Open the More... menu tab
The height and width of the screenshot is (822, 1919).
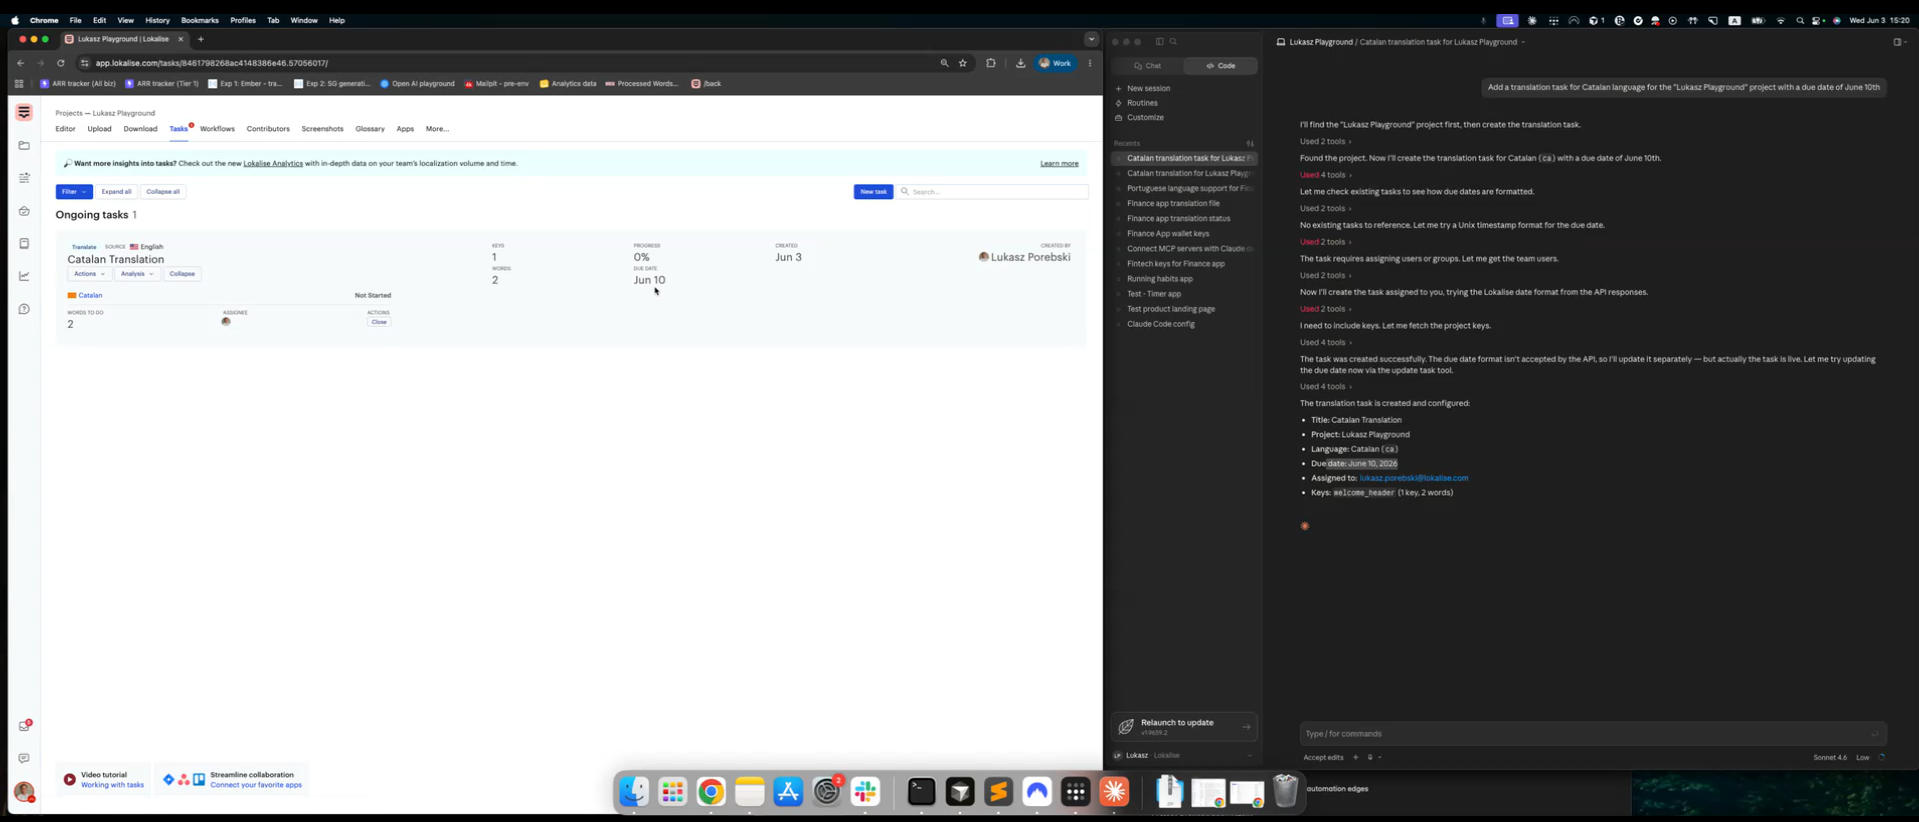pyautogui.click(x=437, y=129)
